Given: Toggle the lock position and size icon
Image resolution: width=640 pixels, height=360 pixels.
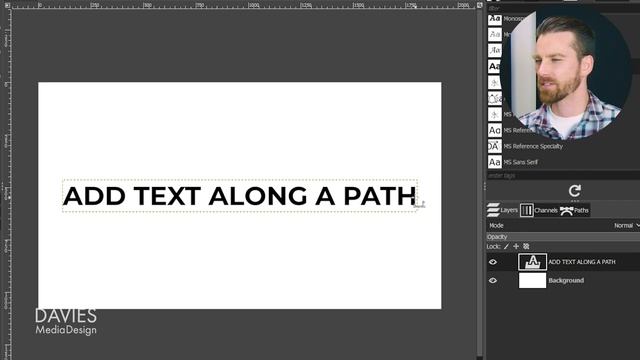Looking at the screenshot, I should coord(516,246).
